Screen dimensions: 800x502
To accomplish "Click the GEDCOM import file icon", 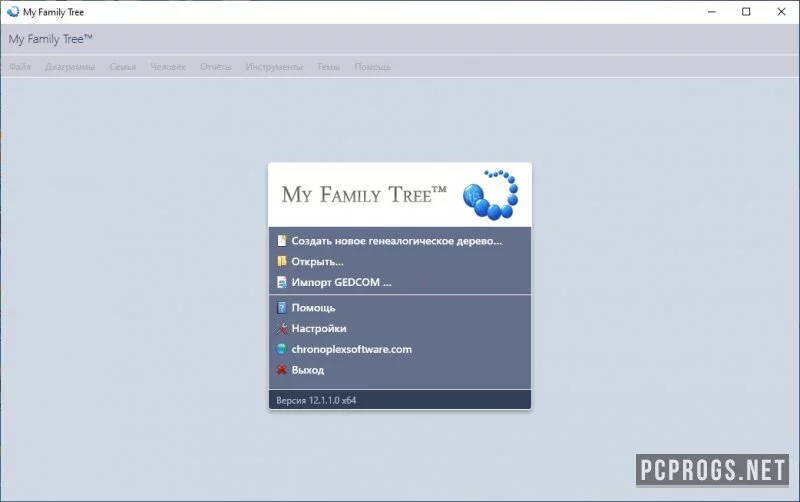I will pos(282,282).
